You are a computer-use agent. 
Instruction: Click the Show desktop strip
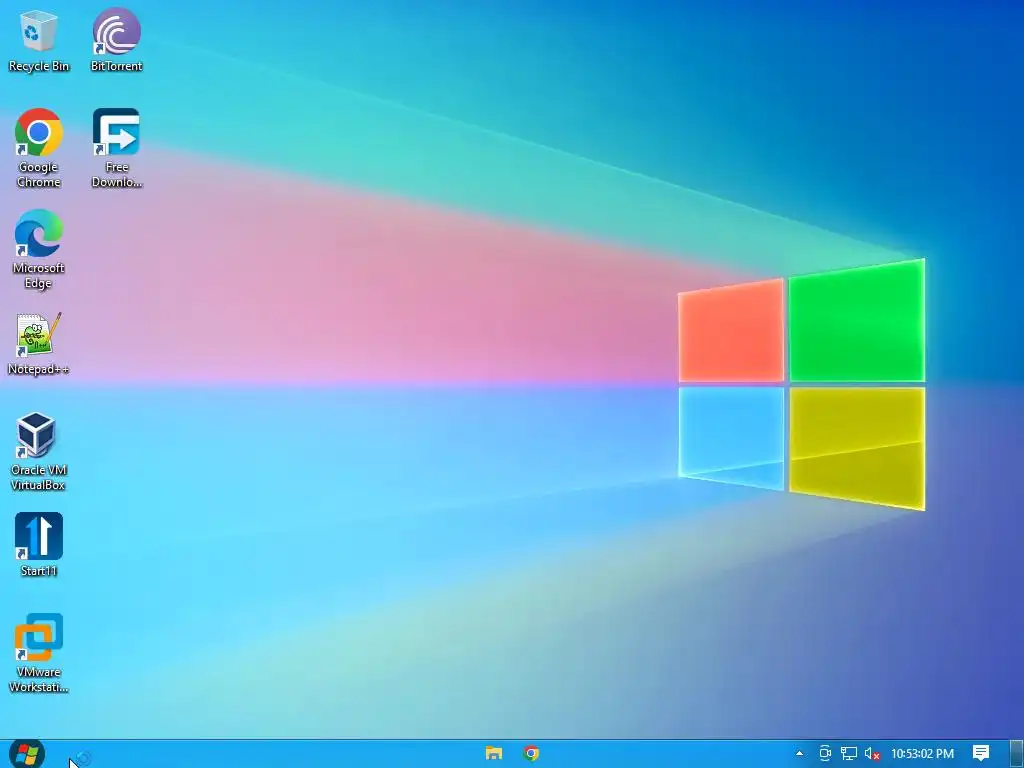pos(1016,754)
